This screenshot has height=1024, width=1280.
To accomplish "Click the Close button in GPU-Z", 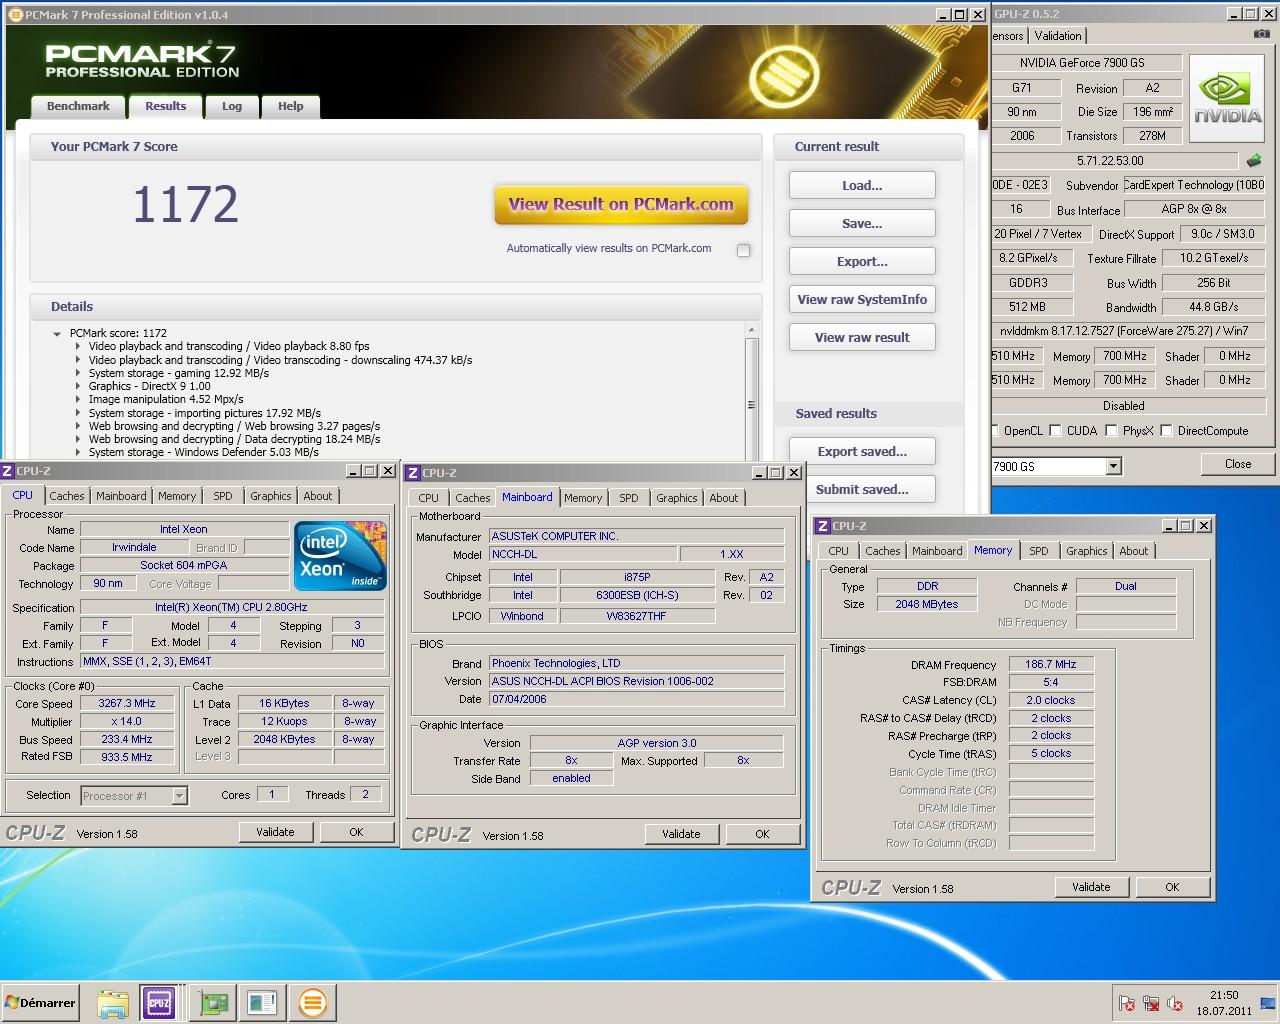I will click(1238, 464).
